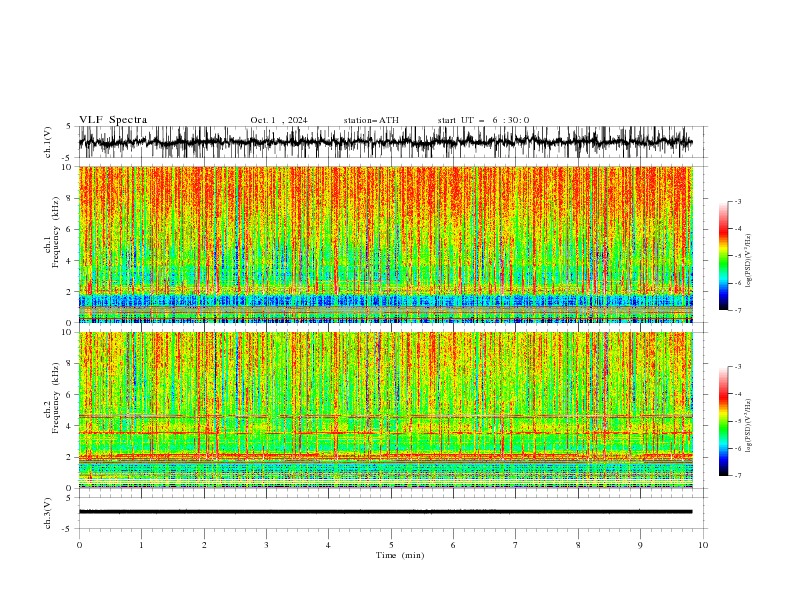
Task: Click the "-5" tick on lower color bar
Action: pyautogui.click(x=738, y=421)
